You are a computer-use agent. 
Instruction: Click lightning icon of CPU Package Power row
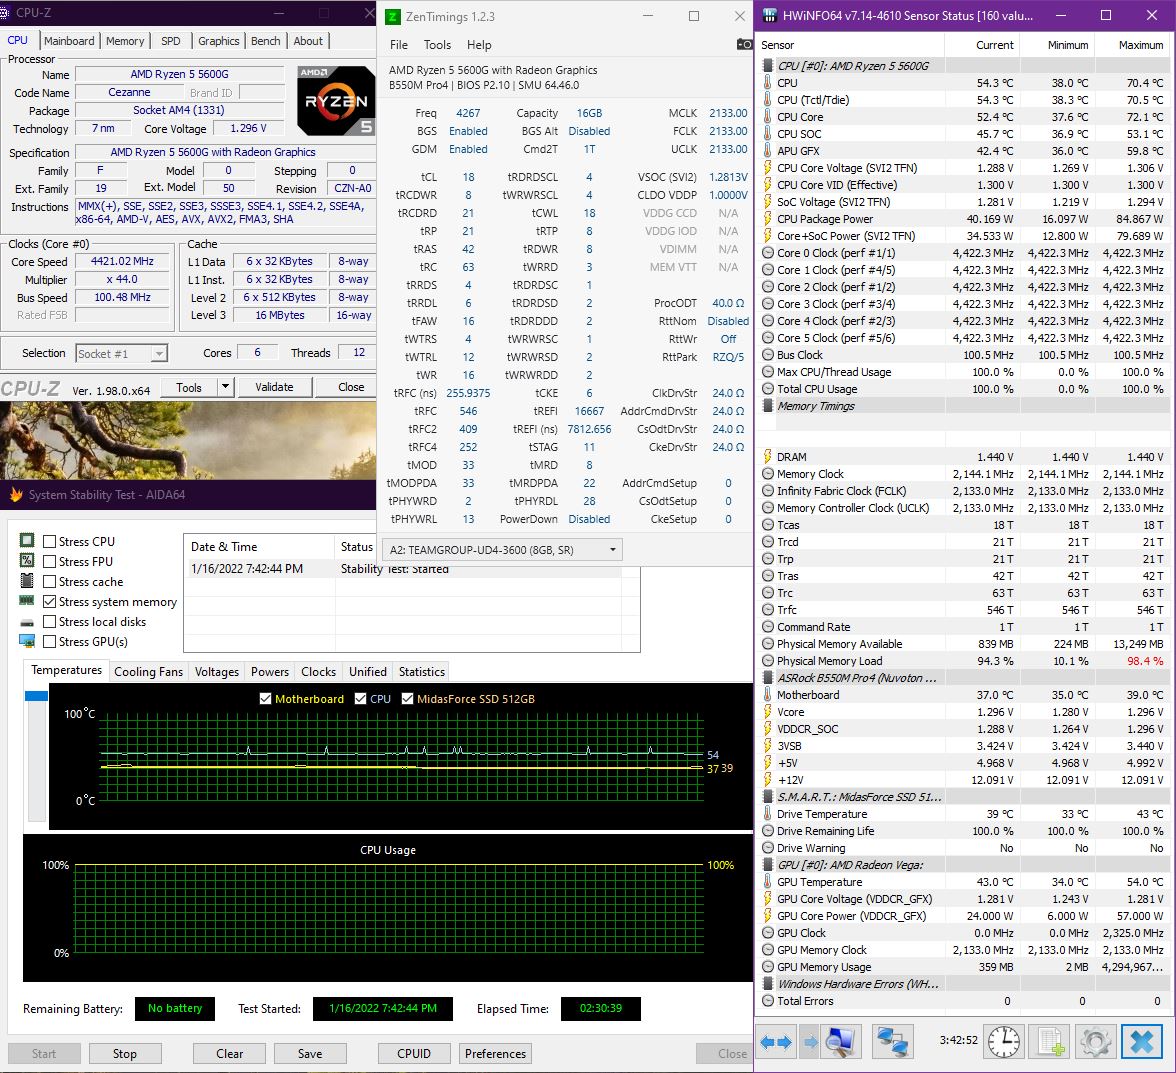point(767,218)
